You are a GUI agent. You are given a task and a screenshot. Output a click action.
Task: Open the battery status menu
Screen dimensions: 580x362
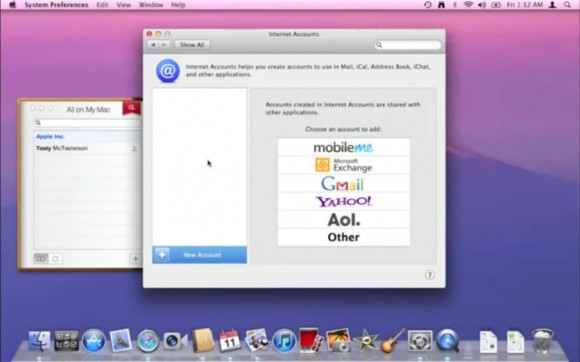496,5
